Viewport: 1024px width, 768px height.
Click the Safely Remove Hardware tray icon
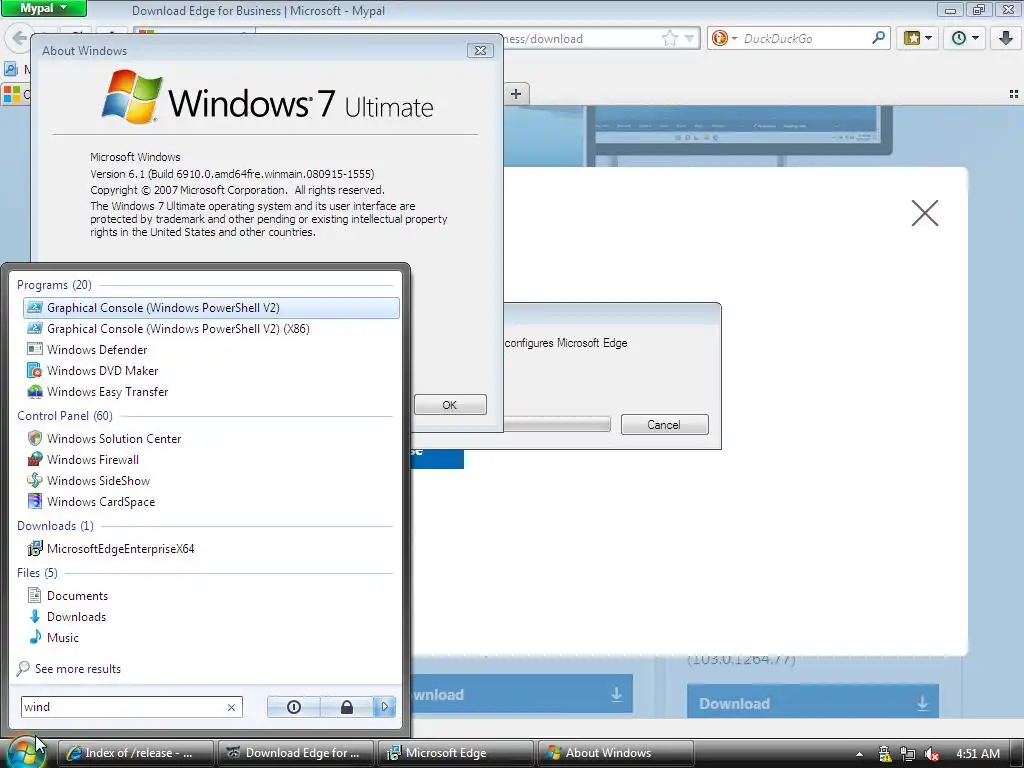pyautogui.click(x=885, y=753)
